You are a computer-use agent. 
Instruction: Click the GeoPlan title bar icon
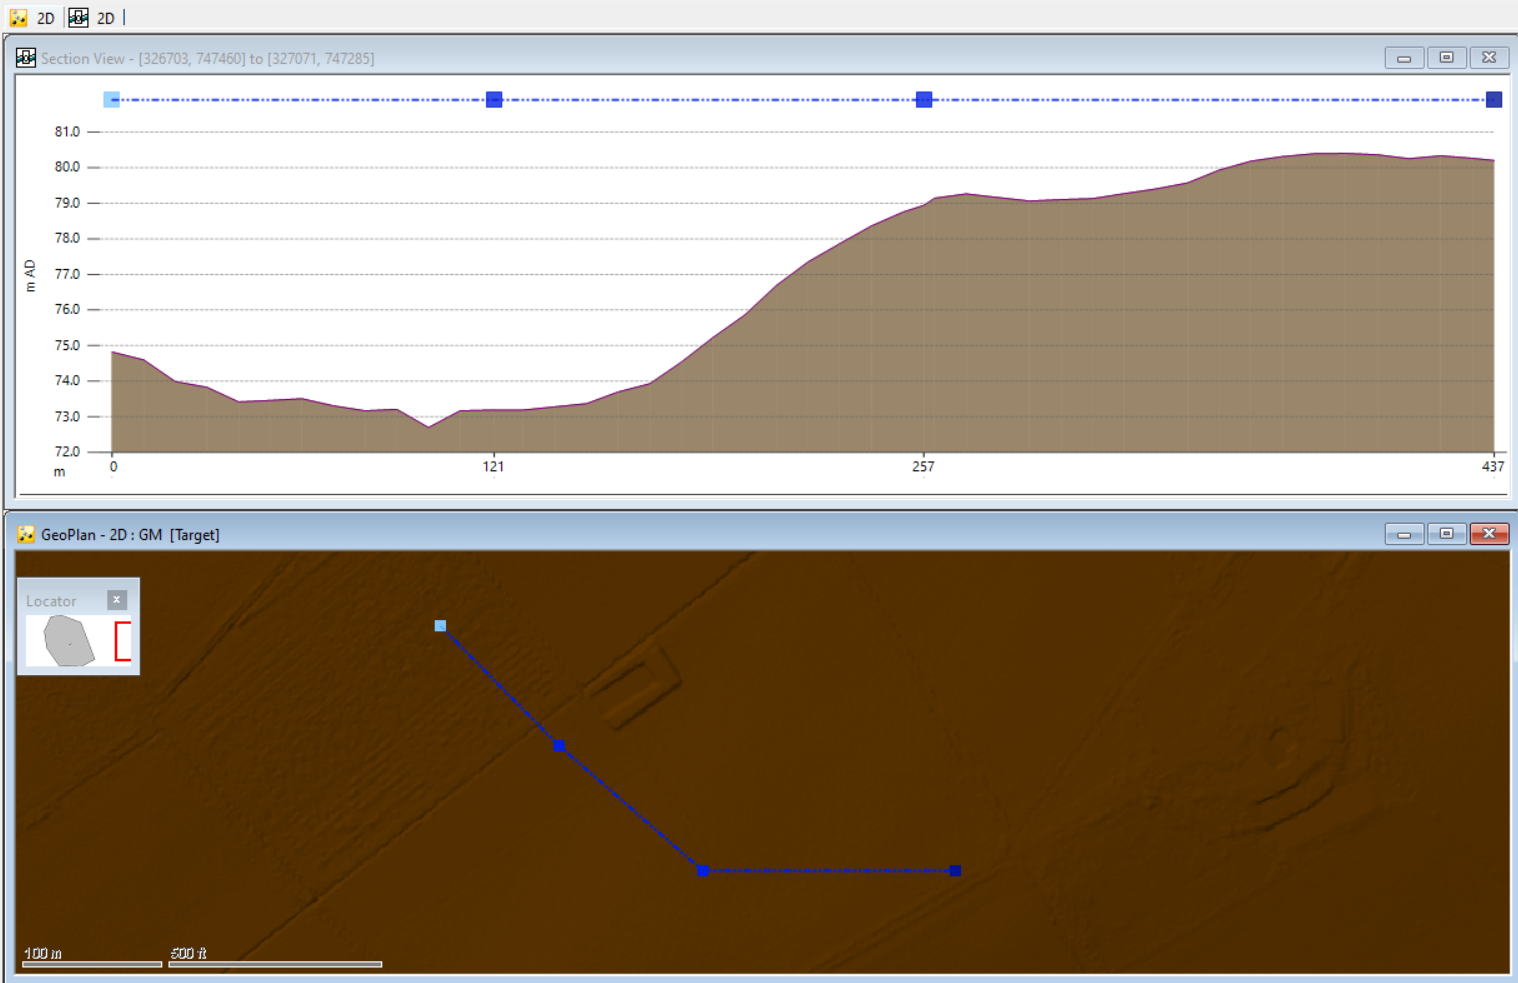click(26, 534)
